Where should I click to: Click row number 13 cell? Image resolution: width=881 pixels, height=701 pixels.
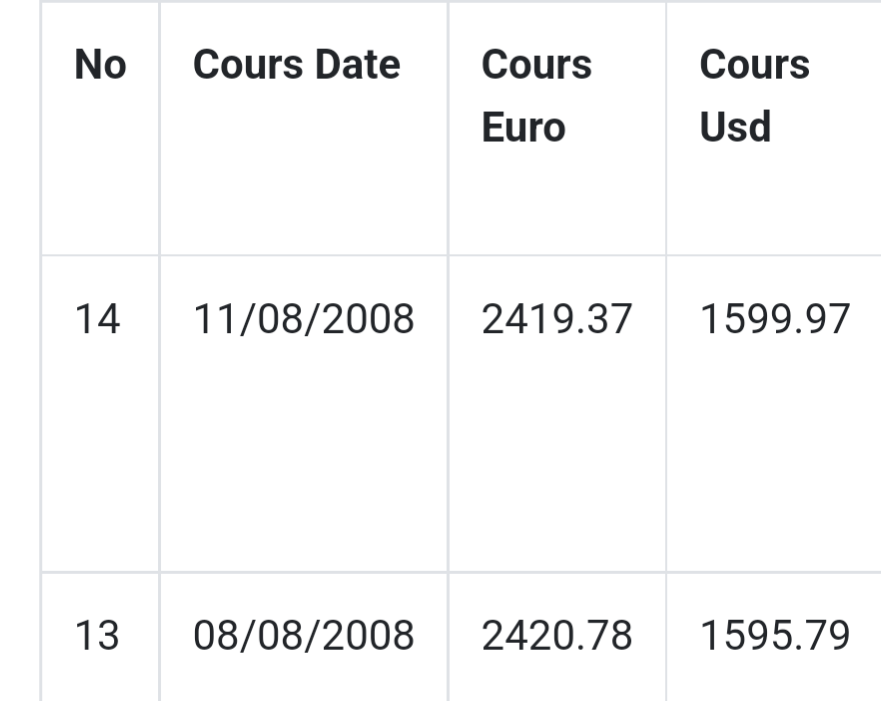pyautogui.click(x=97, y=635)
